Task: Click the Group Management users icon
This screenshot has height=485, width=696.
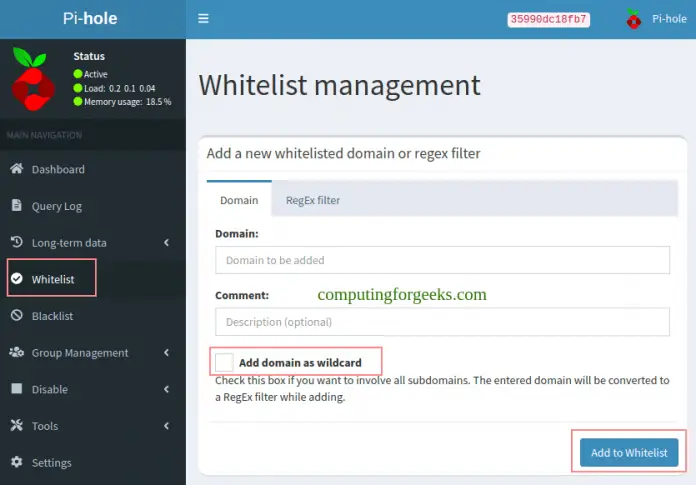Action: click(x=16, y=352)
